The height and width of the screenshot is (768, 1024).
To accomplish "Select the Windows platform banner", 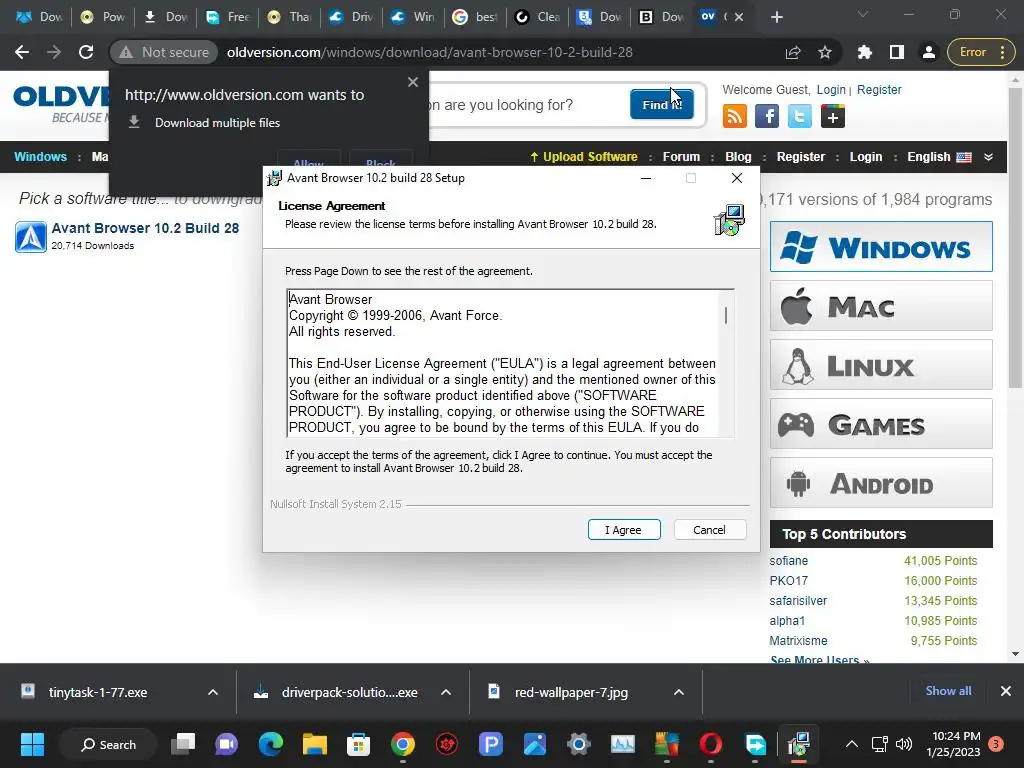I will tap(881, 247).
